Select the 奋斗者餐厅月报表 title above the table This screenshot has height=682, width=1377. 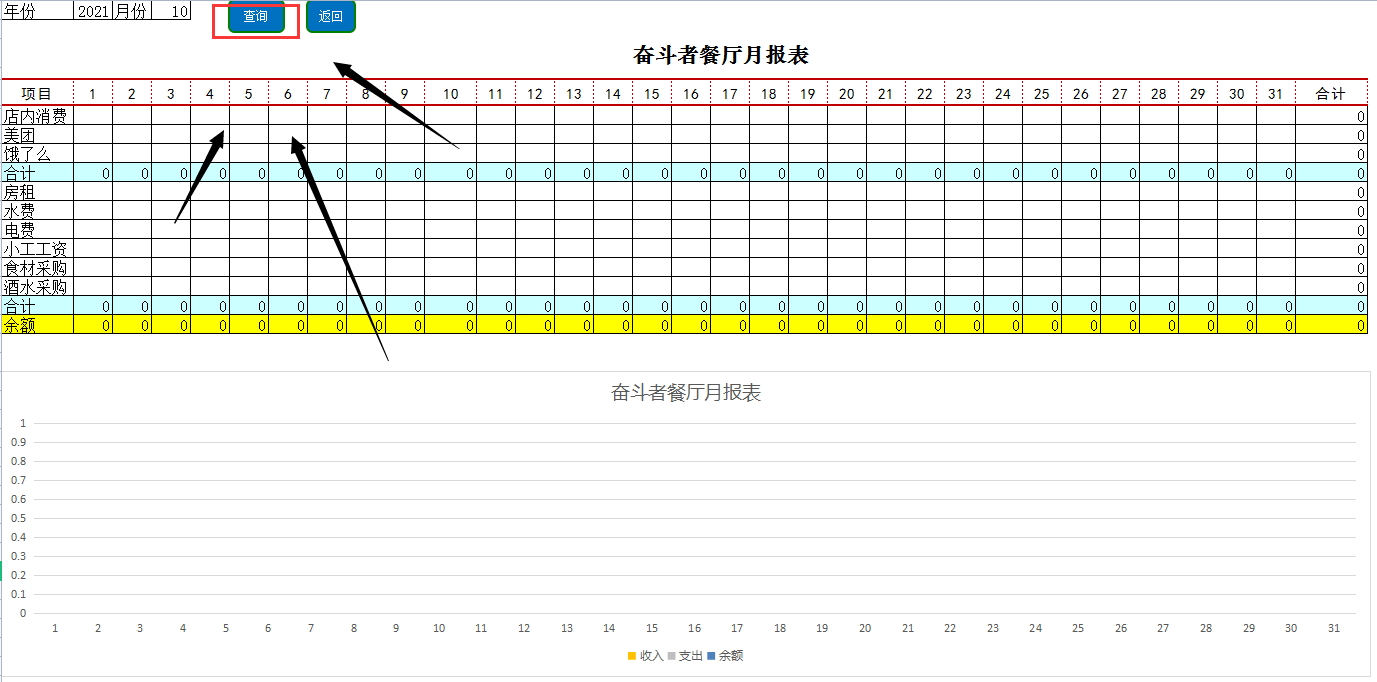click(x=720, y=55)
